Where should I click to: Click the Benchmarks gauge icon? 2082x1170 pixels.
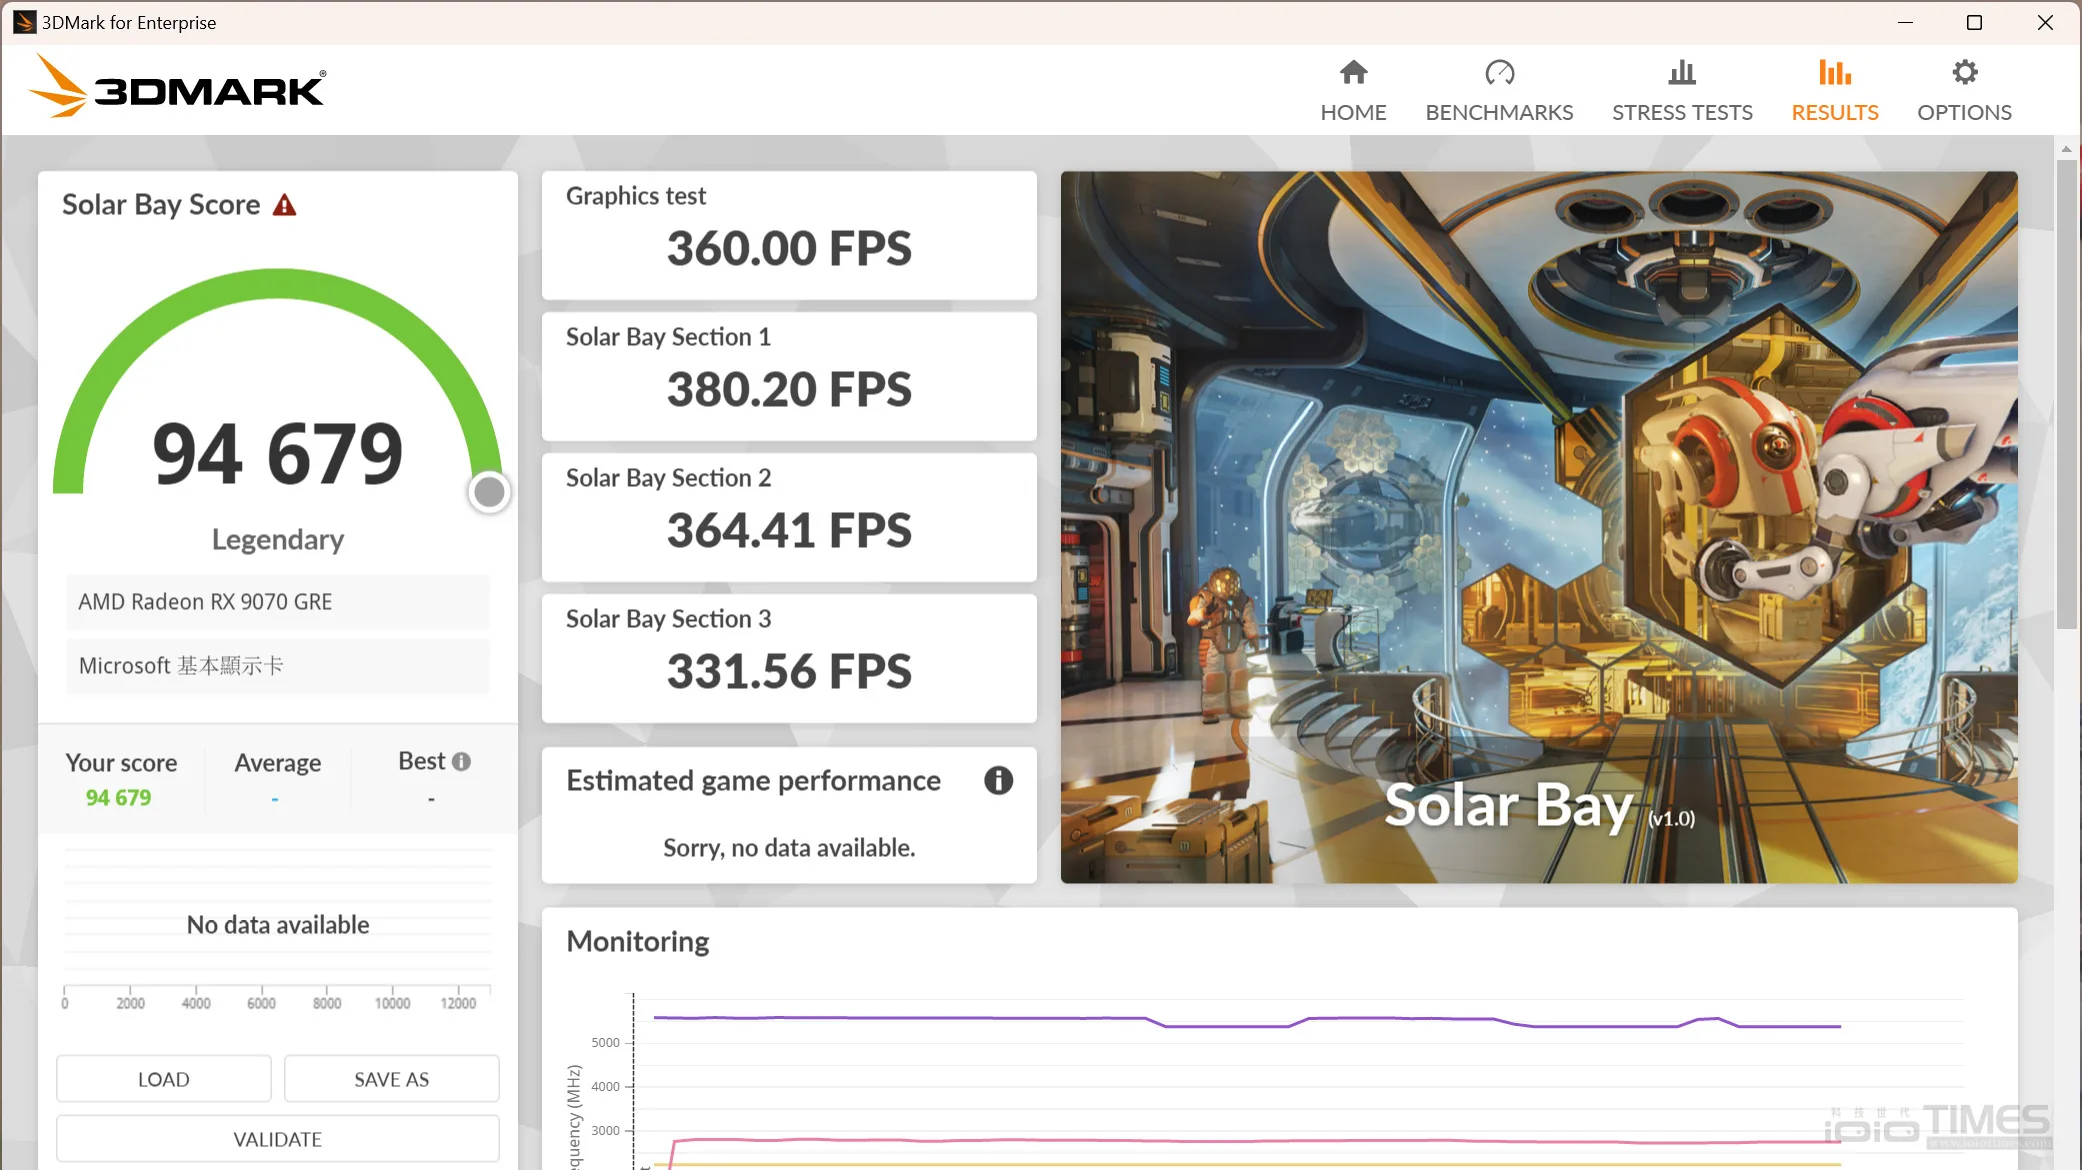point(1499,72)
